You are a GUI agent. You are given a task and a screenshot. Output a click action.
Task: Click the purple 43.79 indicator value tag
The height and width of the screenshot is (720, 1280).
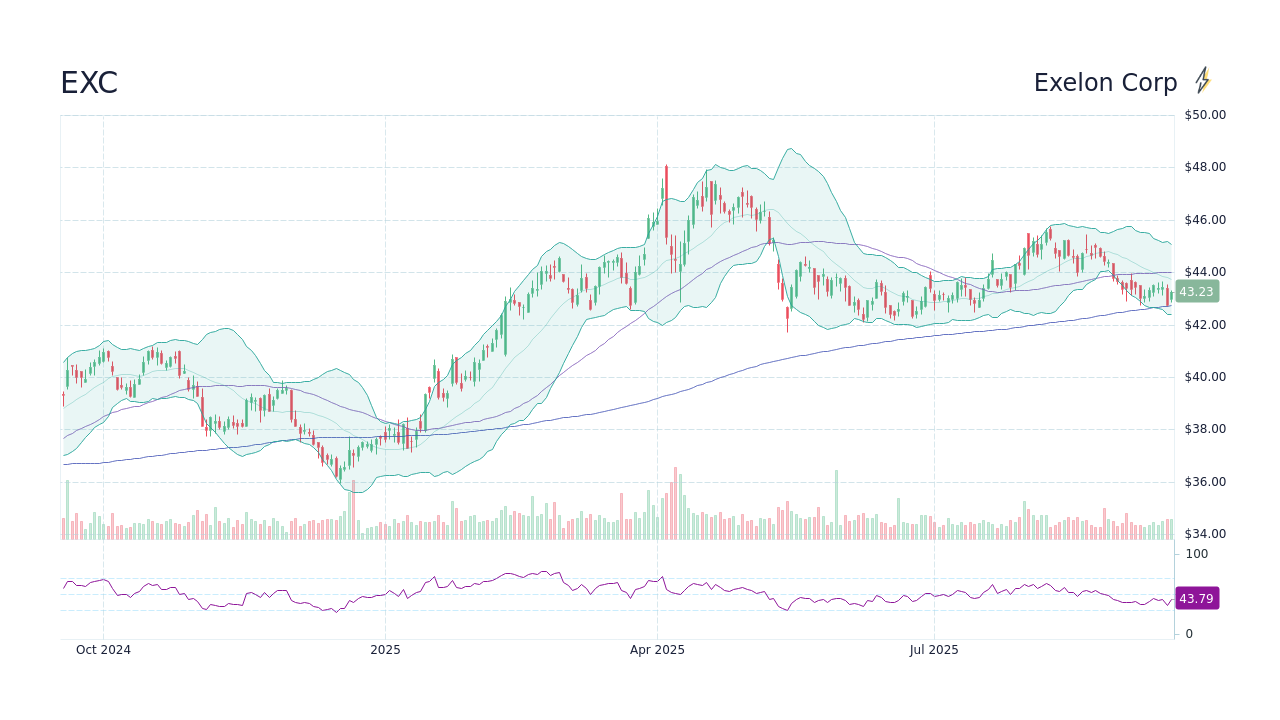coord(1196,598)
